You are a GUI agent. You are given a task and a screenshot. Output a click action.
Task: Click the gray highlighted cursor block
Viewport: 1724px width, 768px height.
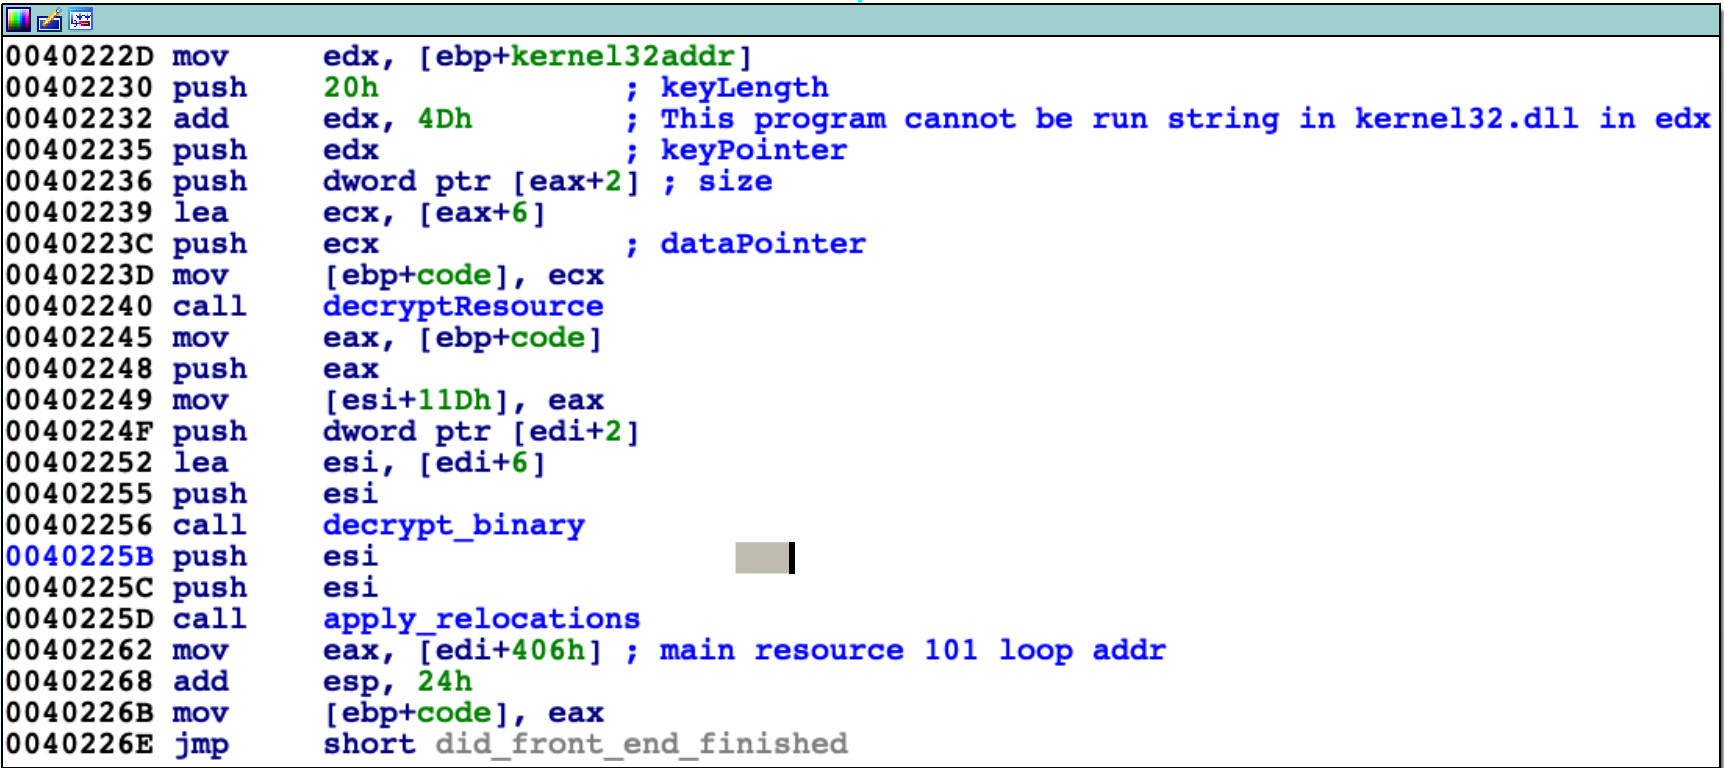click(x=765, y=558)
